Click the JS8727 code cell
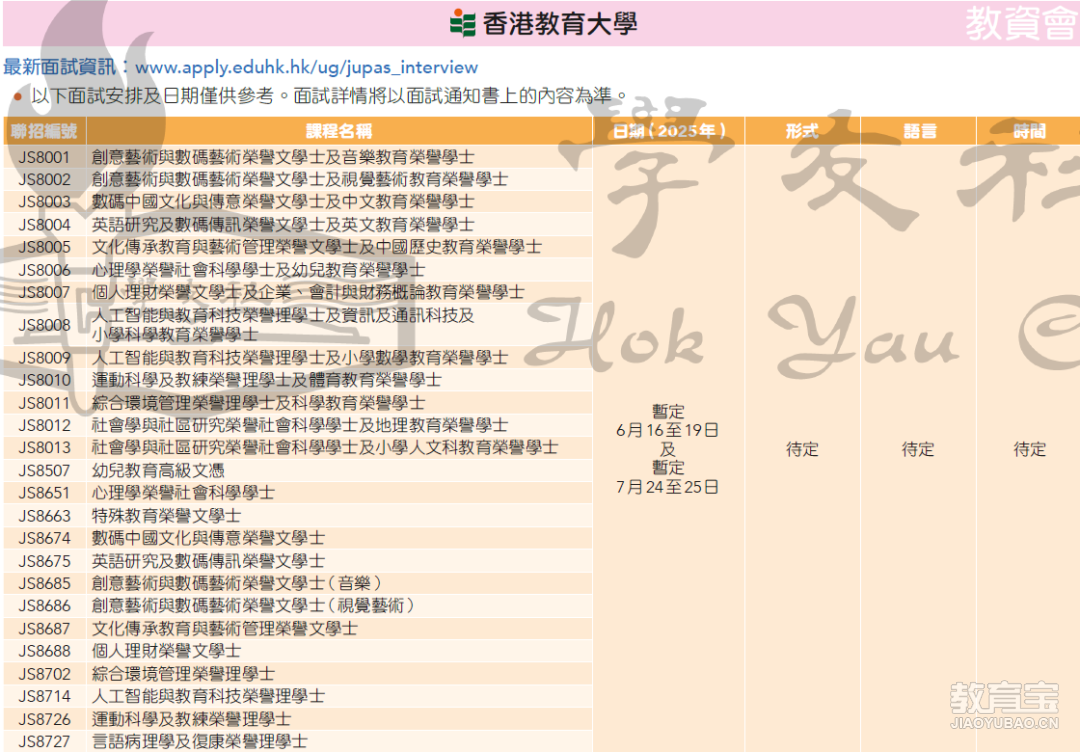1080x752 pixels. click(x=44, y=741)
